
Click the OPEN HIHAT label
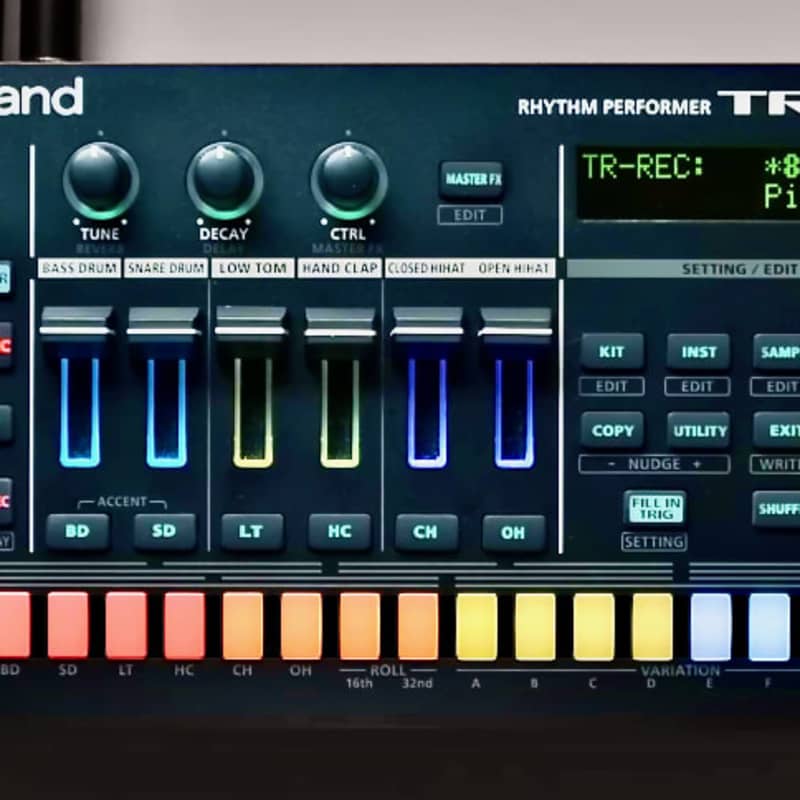[513, 268]
